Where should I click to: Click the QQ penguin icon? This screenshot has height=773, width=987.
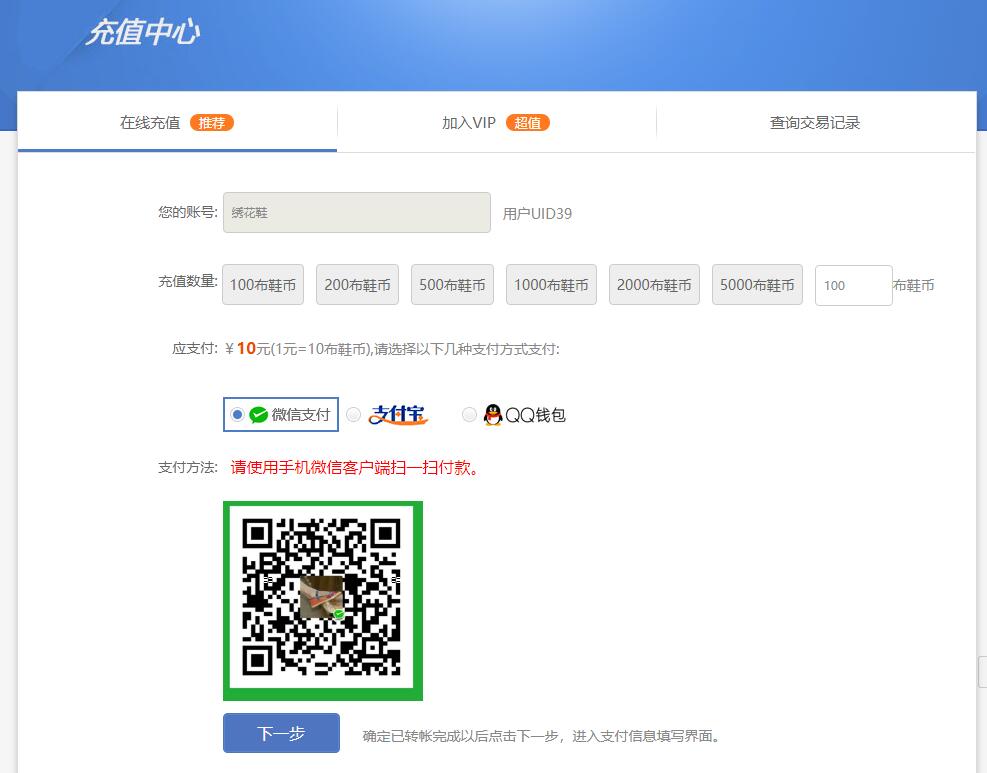coord(493,414)
